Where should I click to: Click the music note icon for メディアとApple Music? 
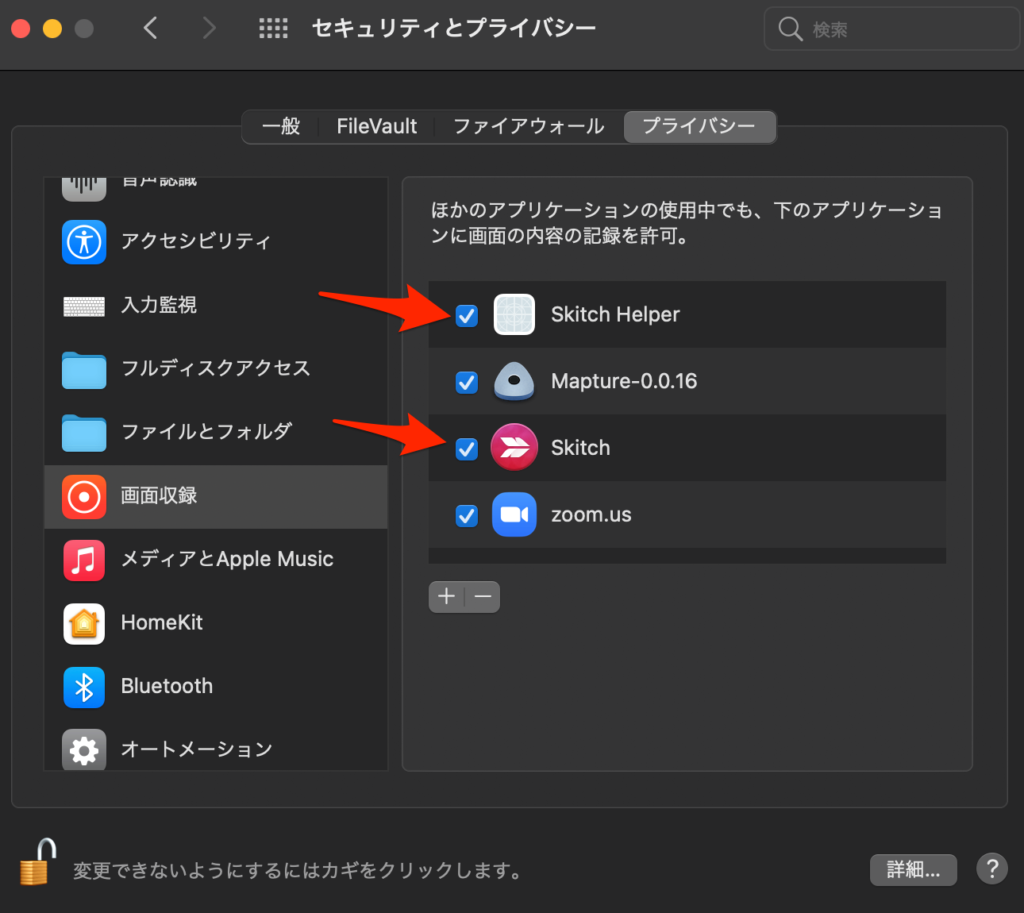[x=84, y=560]
